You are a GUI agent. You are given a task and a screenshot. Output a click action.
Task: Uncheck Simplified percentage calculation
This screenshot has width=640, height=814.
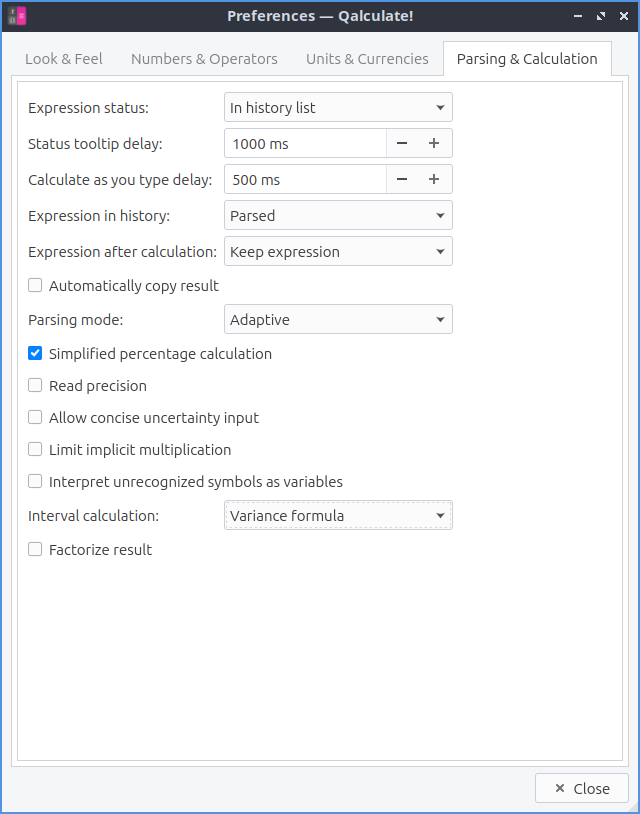36,354
